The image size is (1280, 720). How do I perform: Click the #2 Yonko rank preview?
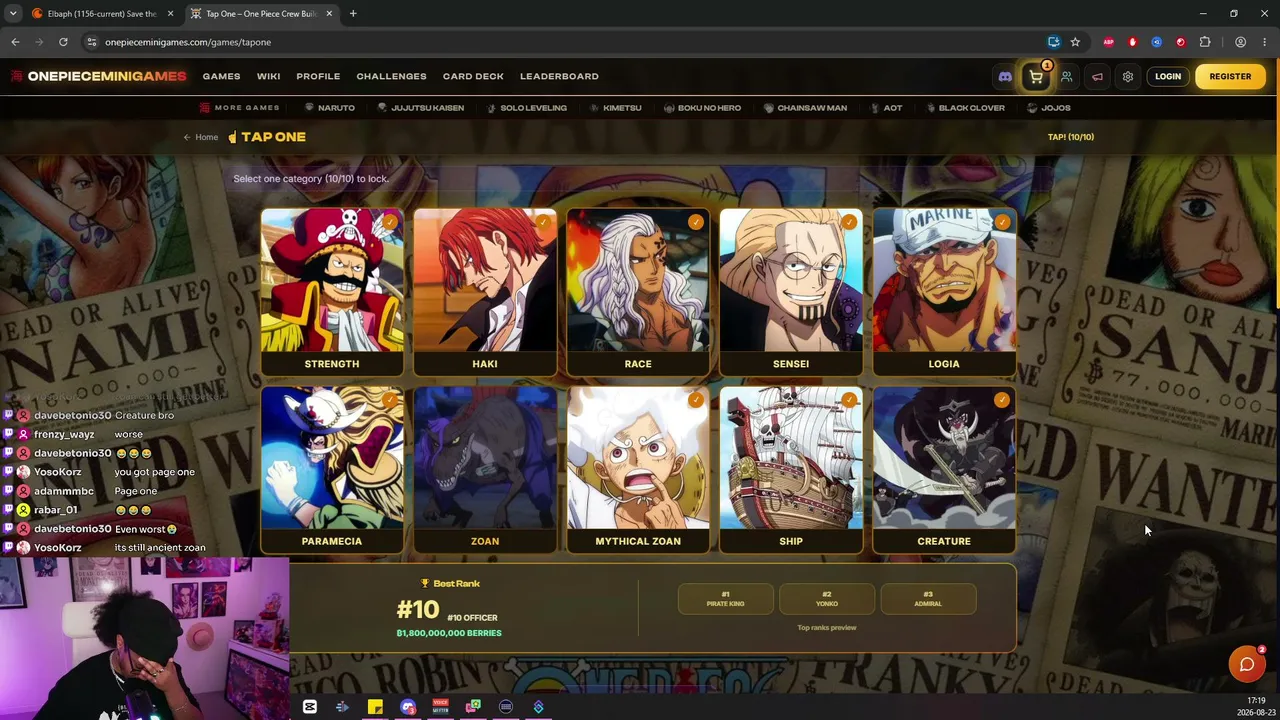click(827, 599)
